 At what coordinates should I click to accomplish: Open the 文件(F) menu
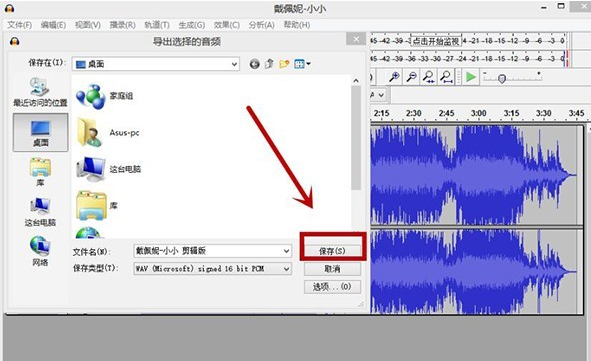(x=20, y=25)
